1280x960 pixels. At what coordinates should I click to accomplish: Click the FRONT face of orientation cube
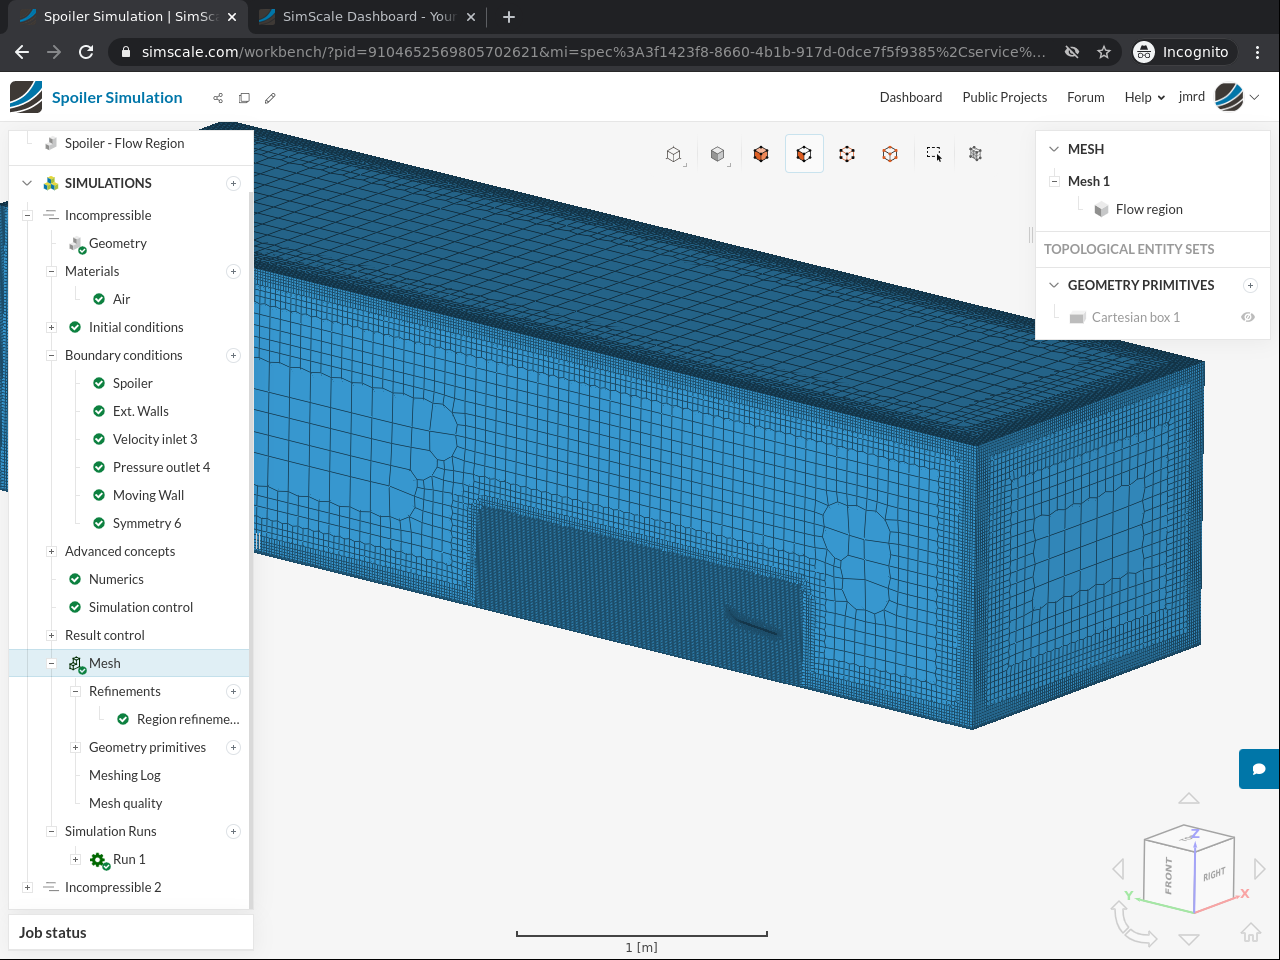(x=1168, y=875)
